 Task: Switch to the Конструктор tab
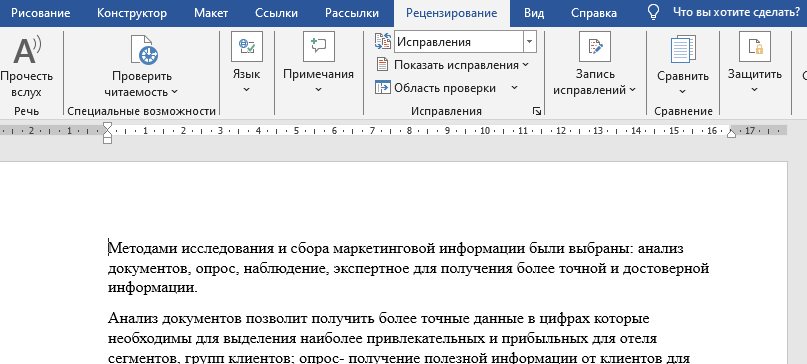click(x=132, y=13)
